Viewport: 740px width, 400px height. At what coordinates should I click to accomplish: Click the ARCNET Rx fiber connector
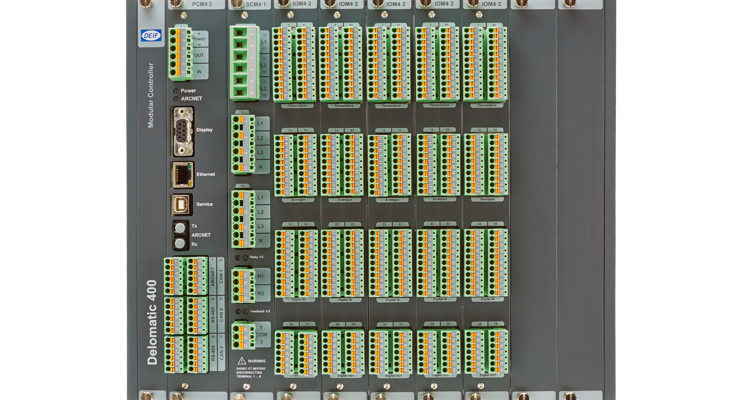coord(179,243)
